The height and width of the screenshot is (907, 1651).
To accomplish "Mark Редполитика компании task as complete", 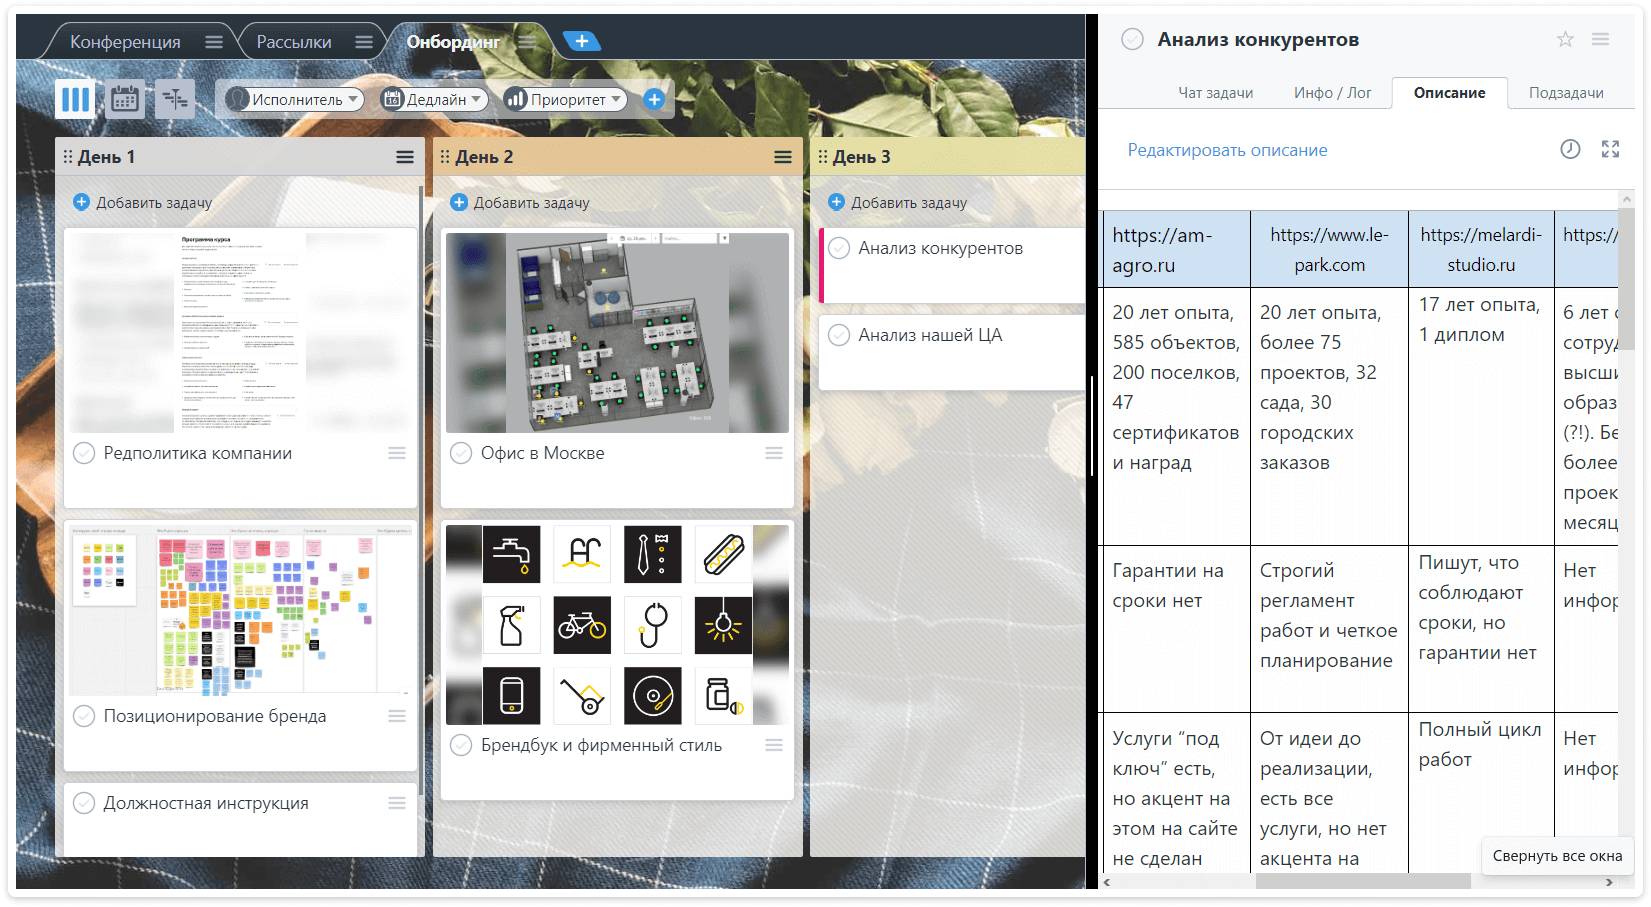I will point(84,453).
